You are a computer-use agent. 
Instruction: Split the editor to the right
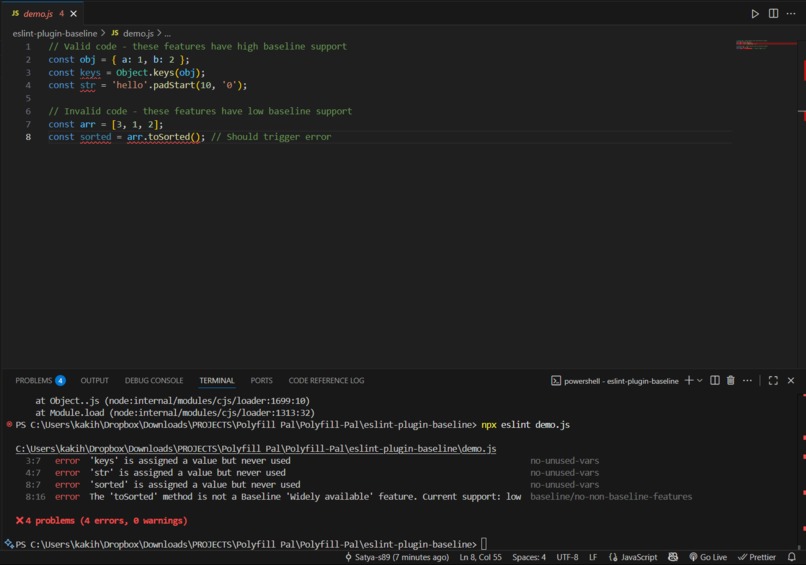[x=773, y=13]
